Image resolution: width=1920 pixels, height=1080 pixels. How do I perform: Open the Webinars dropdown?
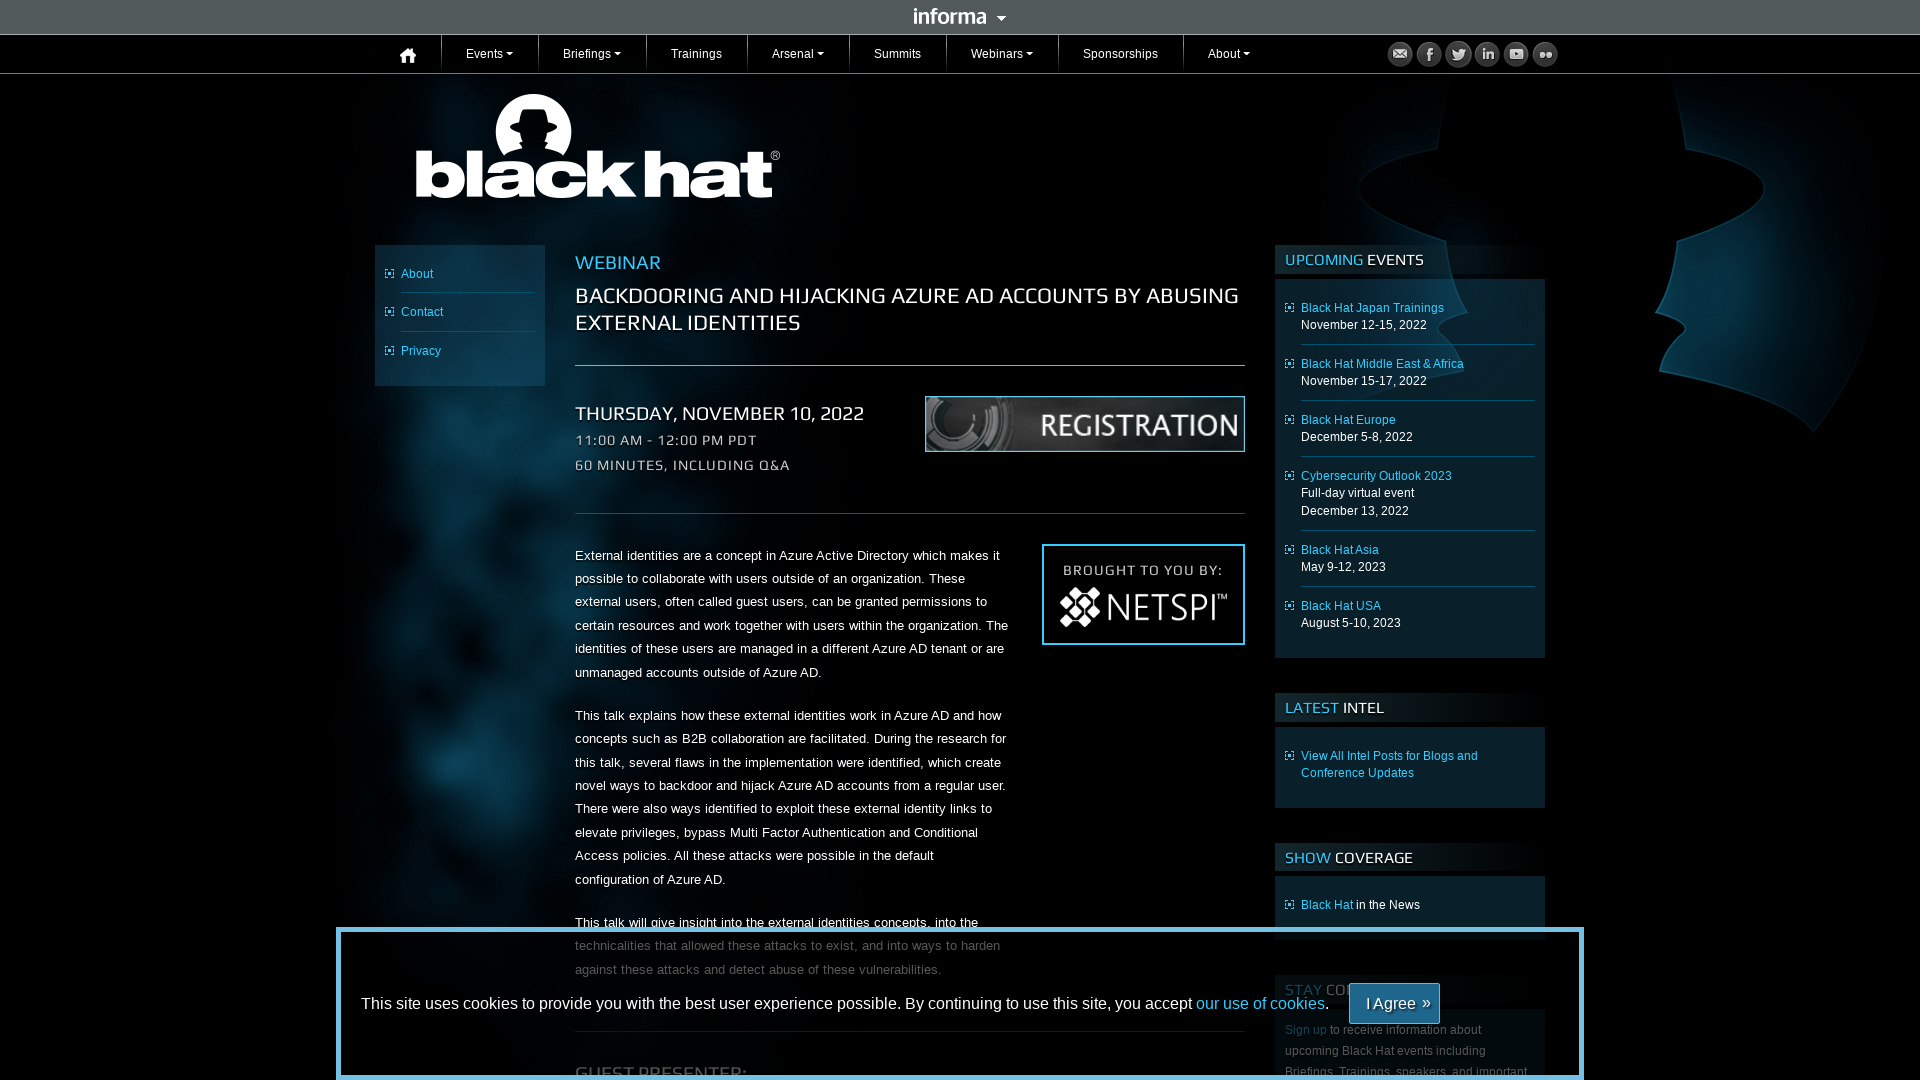[1001, 54]
